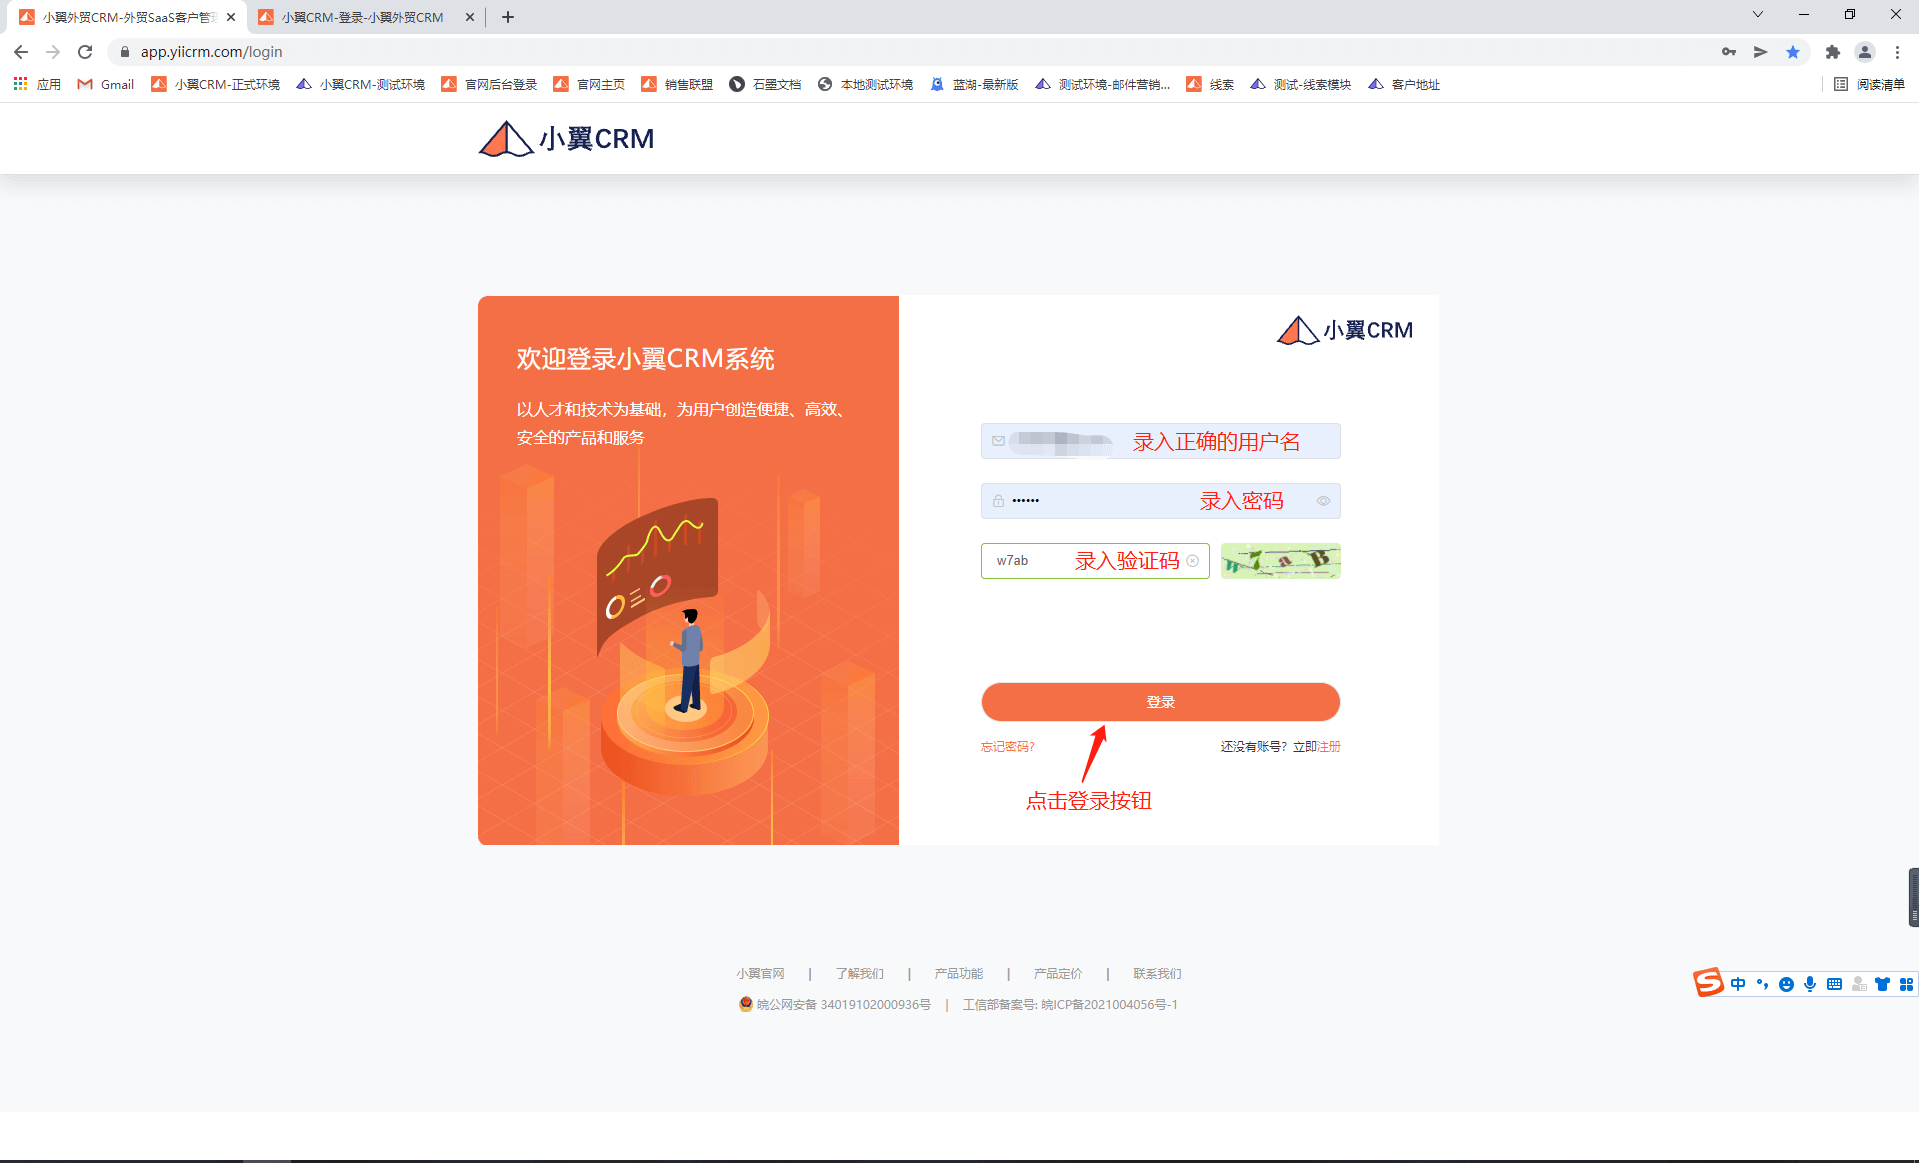Open 皖ICP备2021004056号-1 link
1919x1163 pixels.
(1109, 1005)
